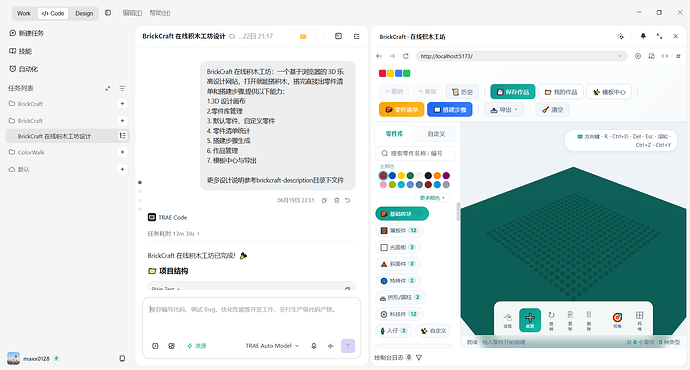Switch to the 自定义 tab beside 零件库

[436, 134]
